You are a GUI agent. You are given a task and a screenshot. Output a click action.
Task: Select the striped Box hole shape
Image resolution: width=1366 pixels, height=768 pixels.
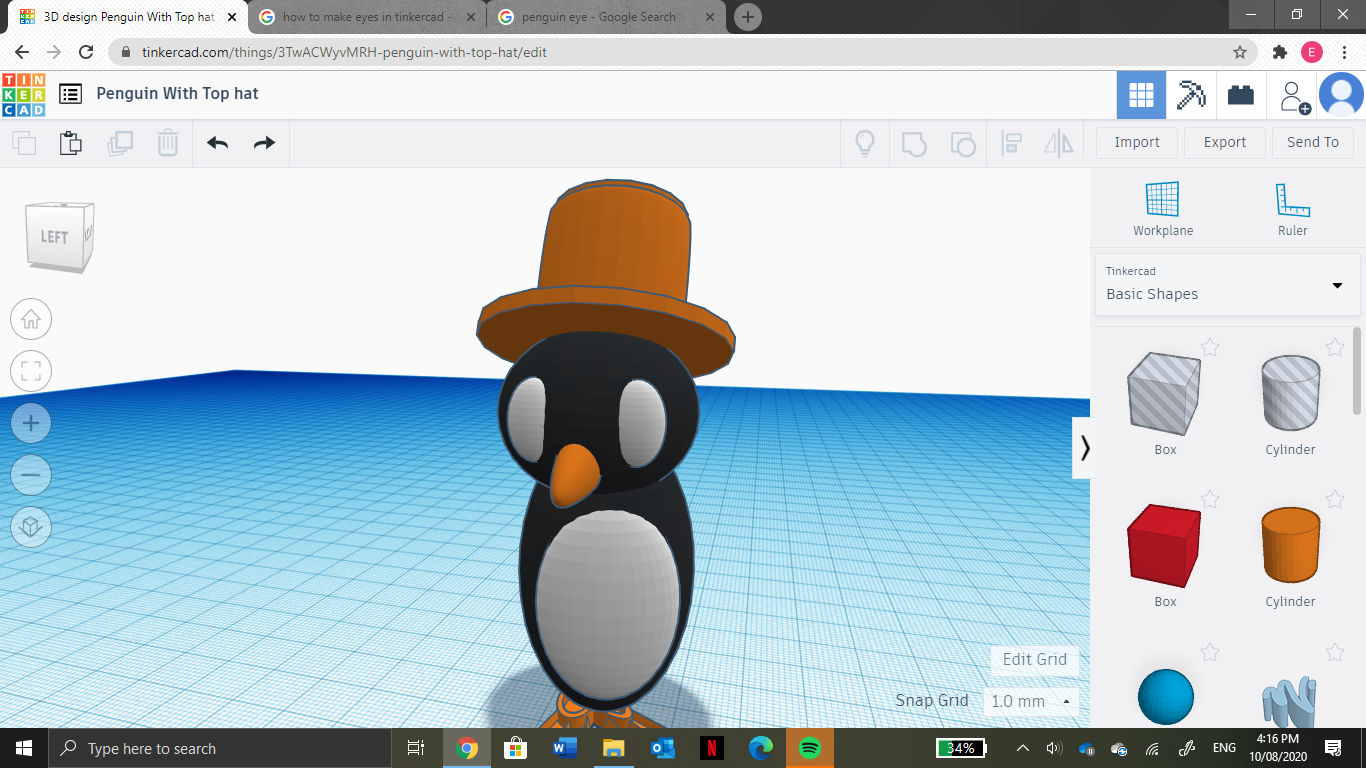(1164, 393)
